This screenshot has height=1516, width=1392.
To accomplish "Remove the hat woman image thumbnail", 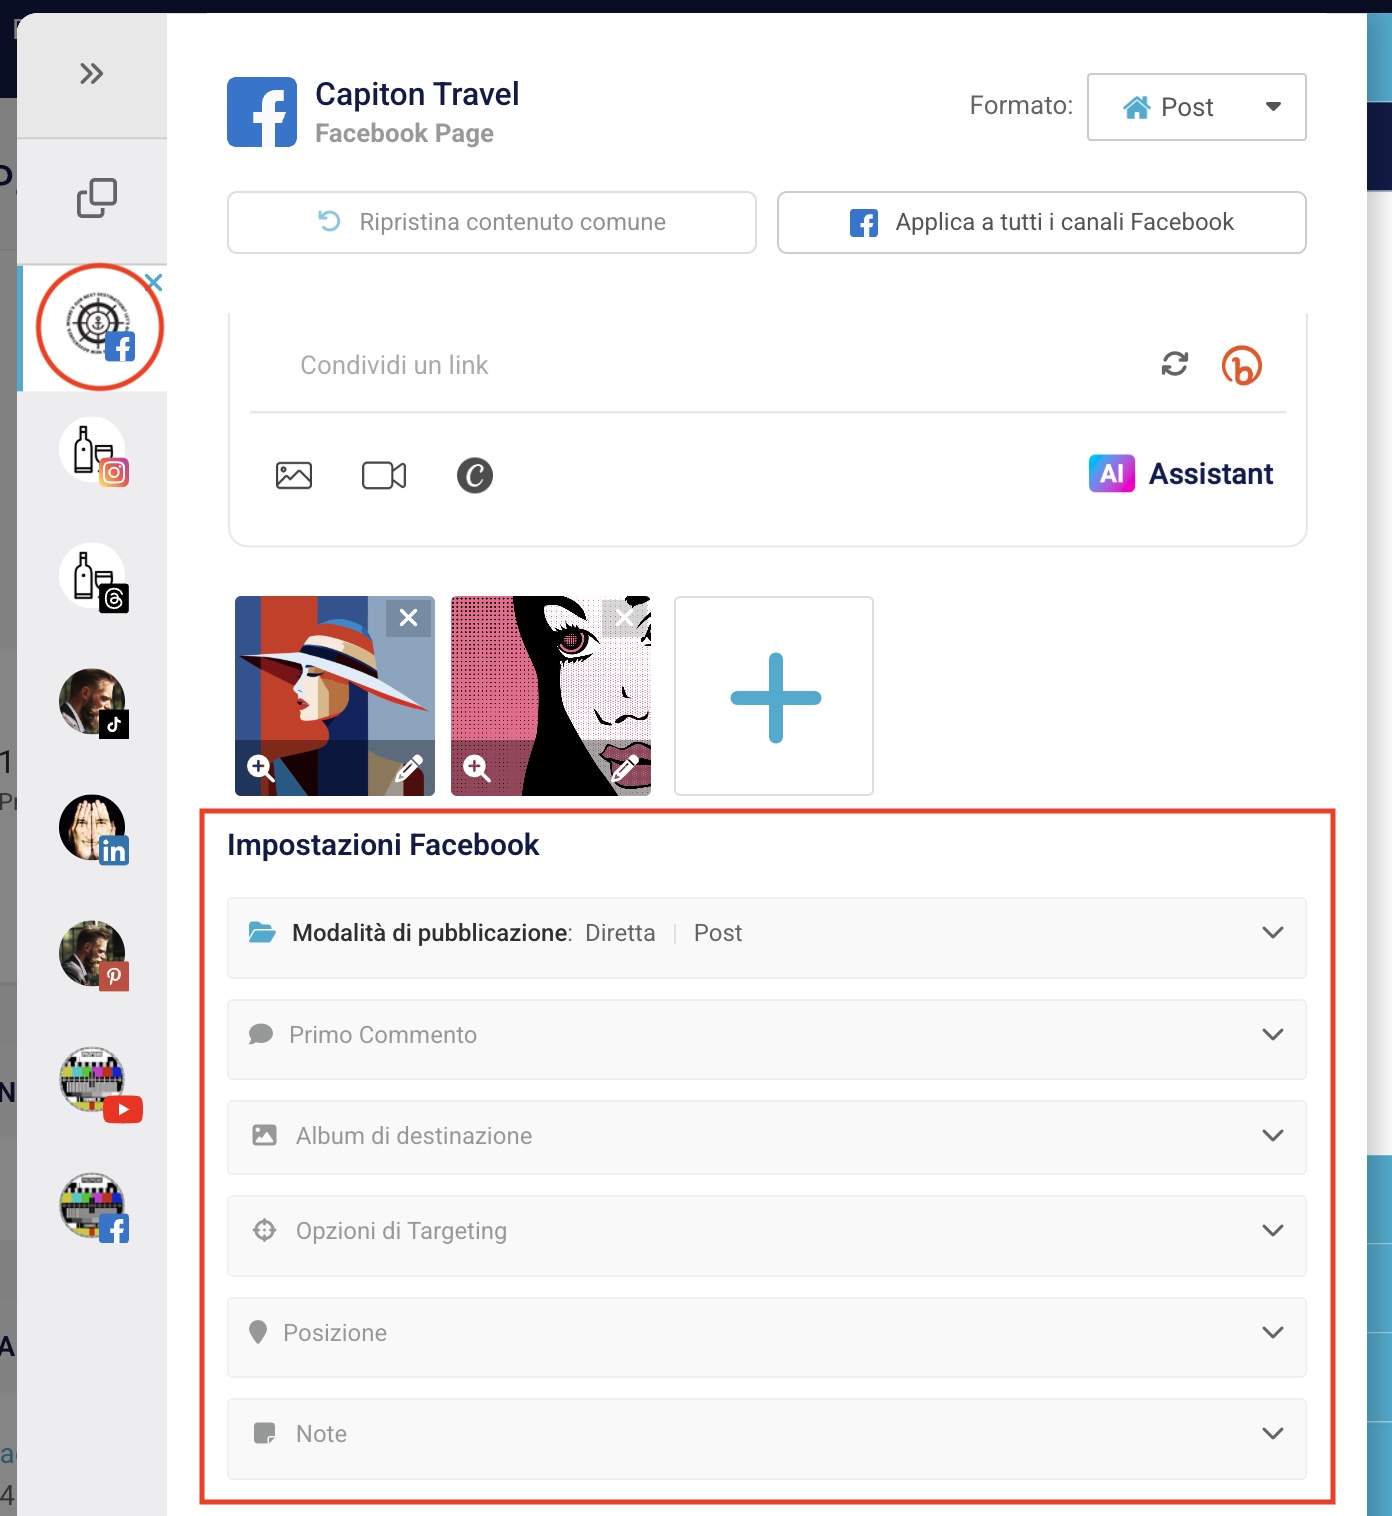I will pyautogui.click(x=408, y=618).
